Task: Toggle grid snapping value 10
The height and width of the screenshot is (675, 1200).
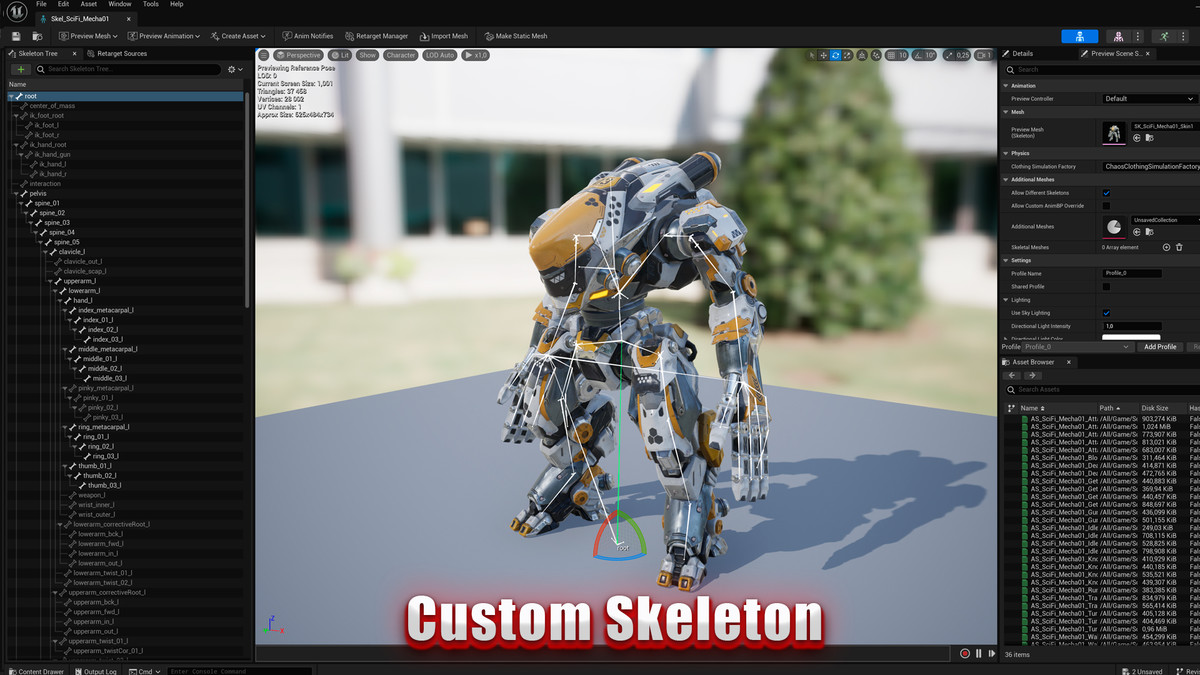Action: 897,55
